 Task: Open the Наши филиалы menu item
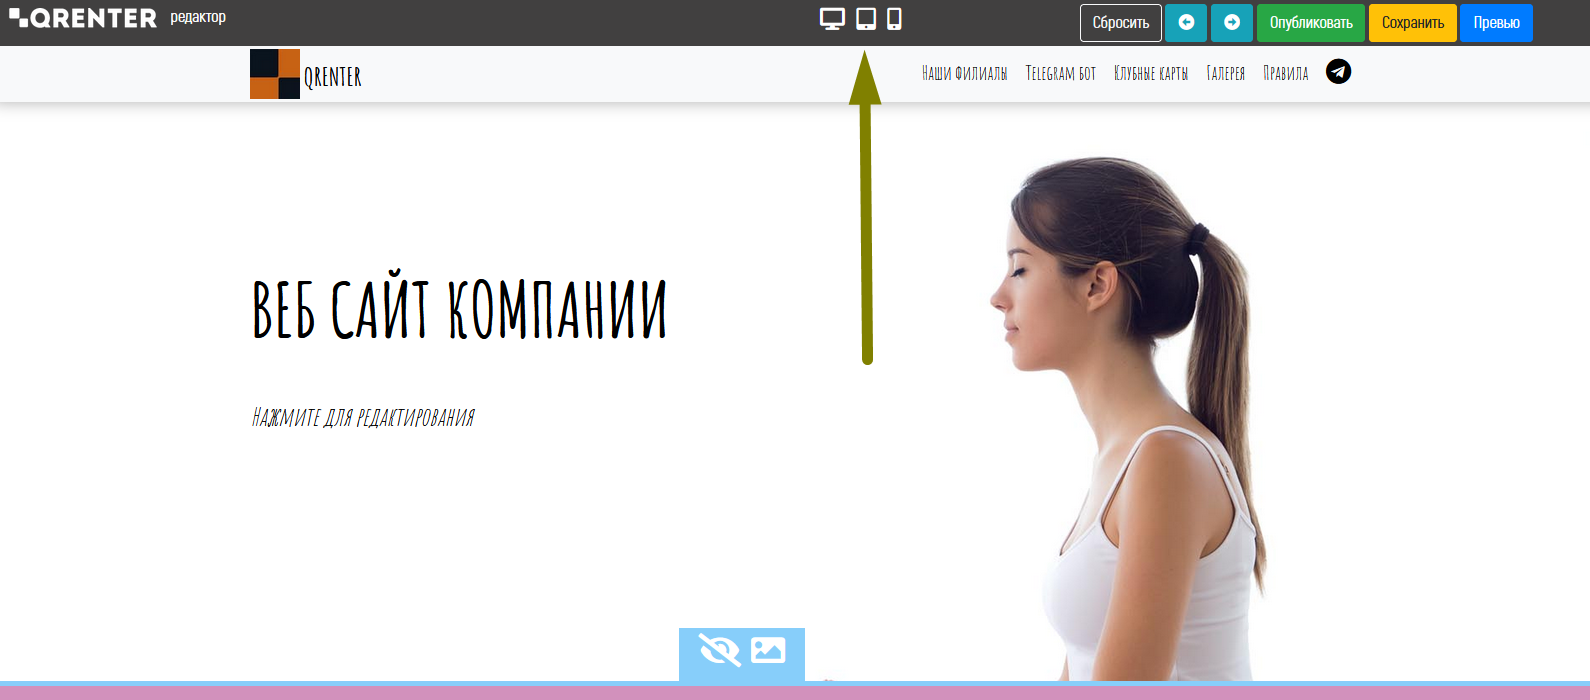(x=964, y=73)
